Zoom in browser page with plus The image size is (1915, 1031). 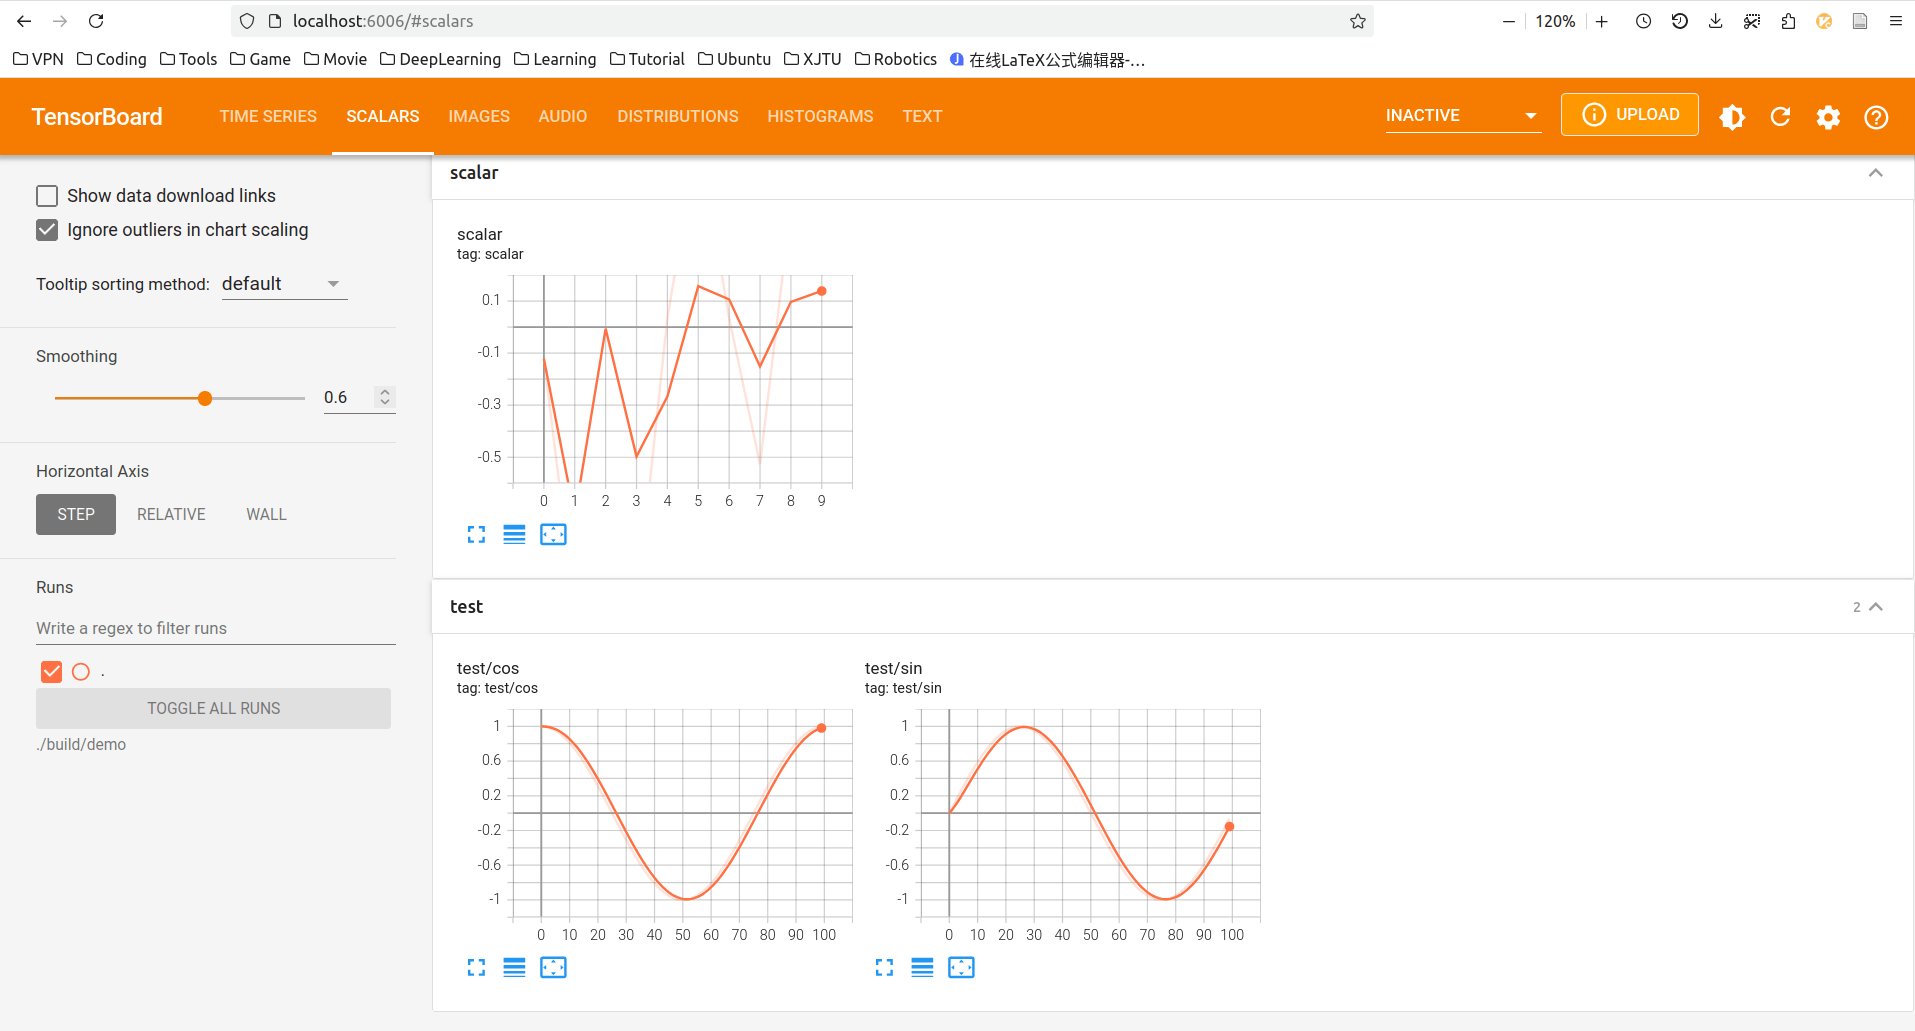(1602, 21)
